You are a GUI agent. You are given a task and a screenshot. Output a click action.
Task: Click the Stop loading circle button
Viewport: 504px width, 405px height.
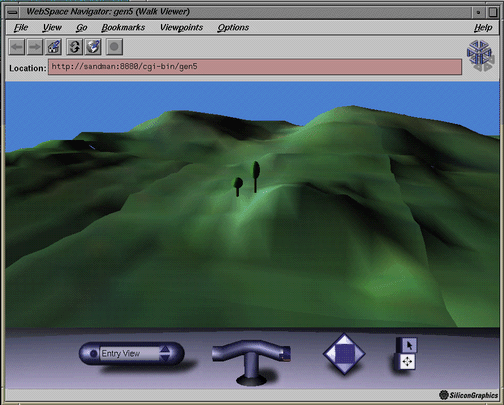[114, 47]
